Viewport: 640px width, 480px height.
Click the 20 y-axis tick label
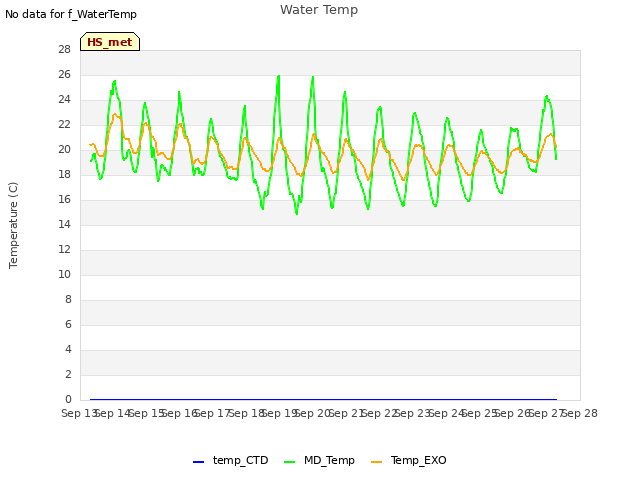pos(64,149)
